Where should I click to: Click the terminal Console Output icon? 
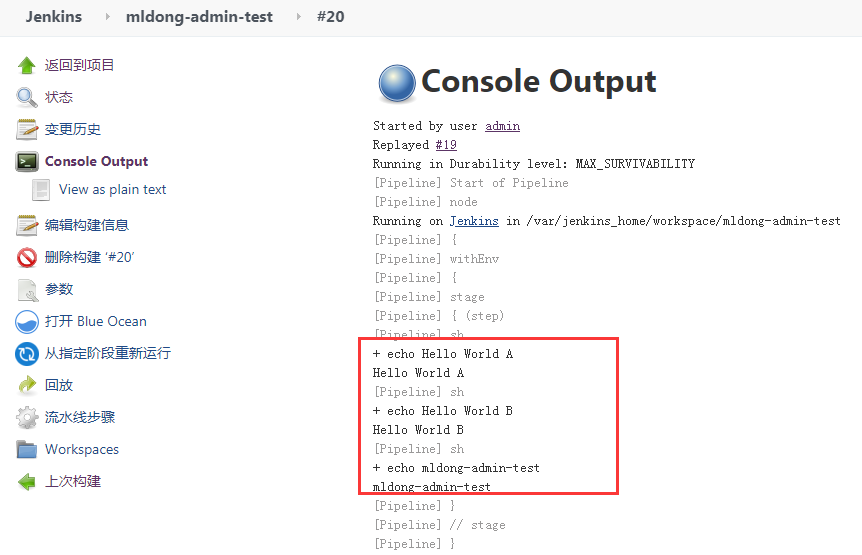(27, 161)
